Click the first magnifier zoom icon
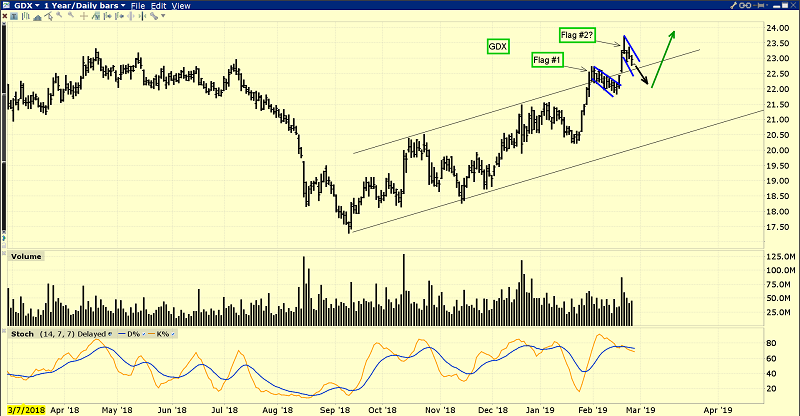This screenshot has width=800, height=416. click(59, 15)
